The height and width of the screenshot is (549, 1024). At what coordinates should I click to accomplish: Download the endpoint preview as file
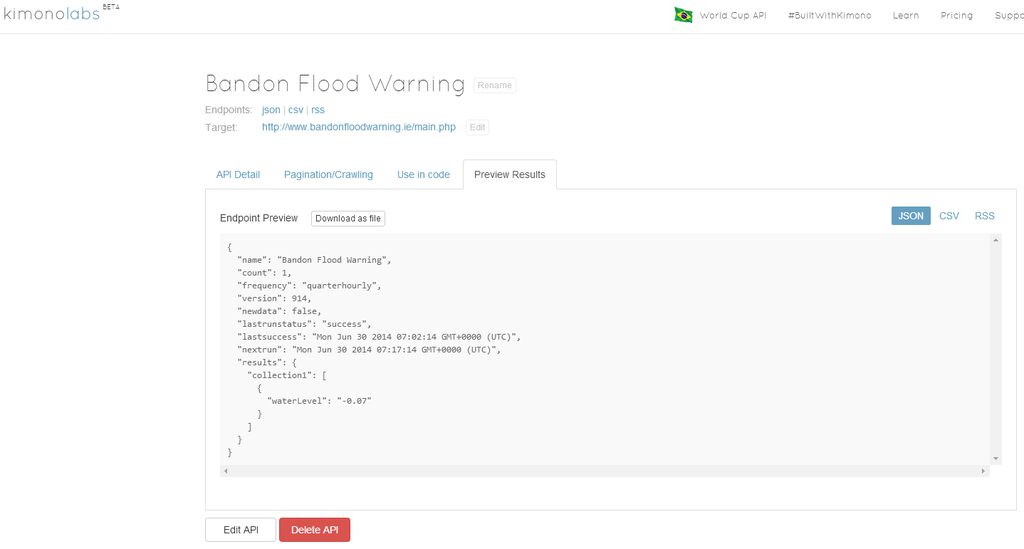tap(348, 218)
